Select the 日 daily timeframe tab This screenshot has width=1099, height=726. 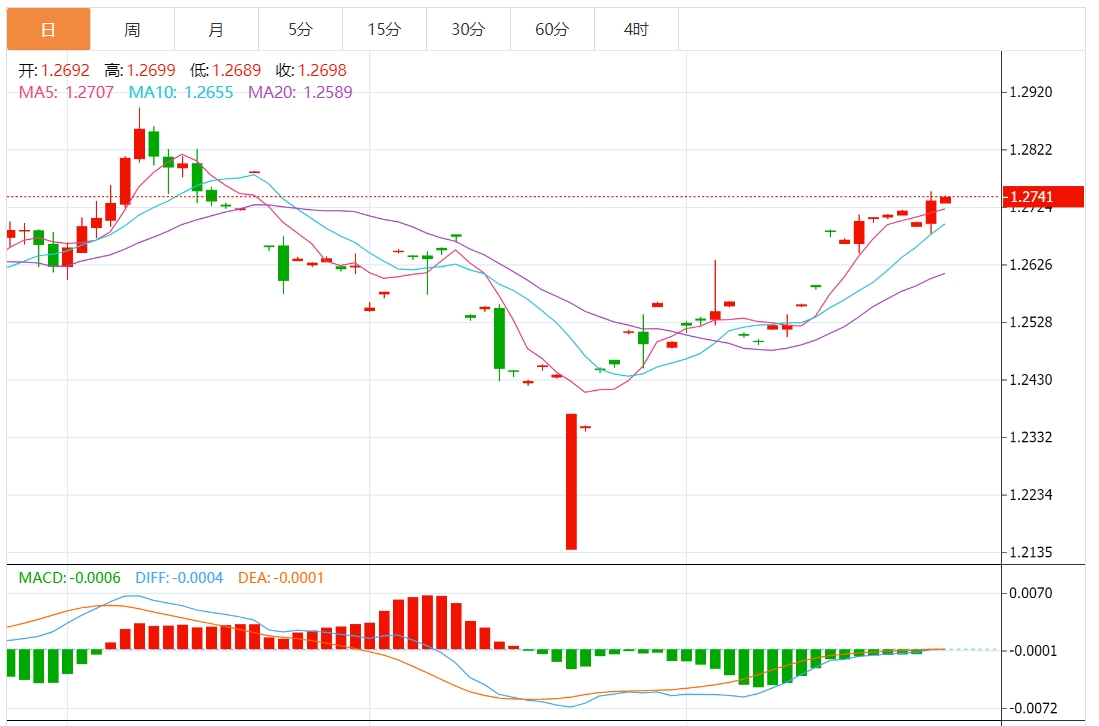click(x=48, y=29)
